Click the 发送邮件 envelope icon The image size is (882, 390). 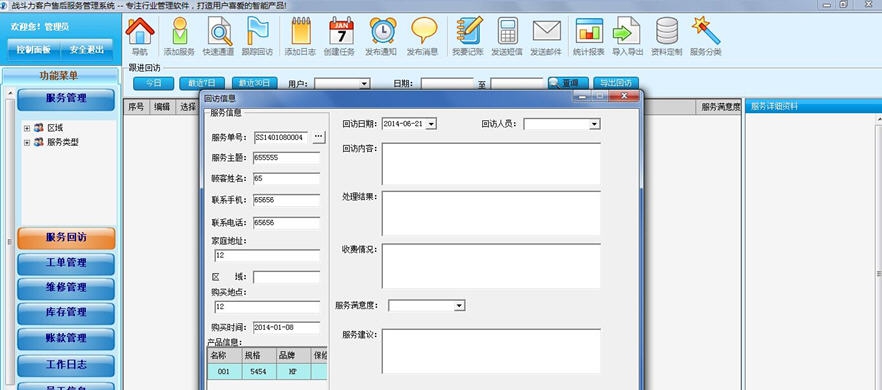547,30
